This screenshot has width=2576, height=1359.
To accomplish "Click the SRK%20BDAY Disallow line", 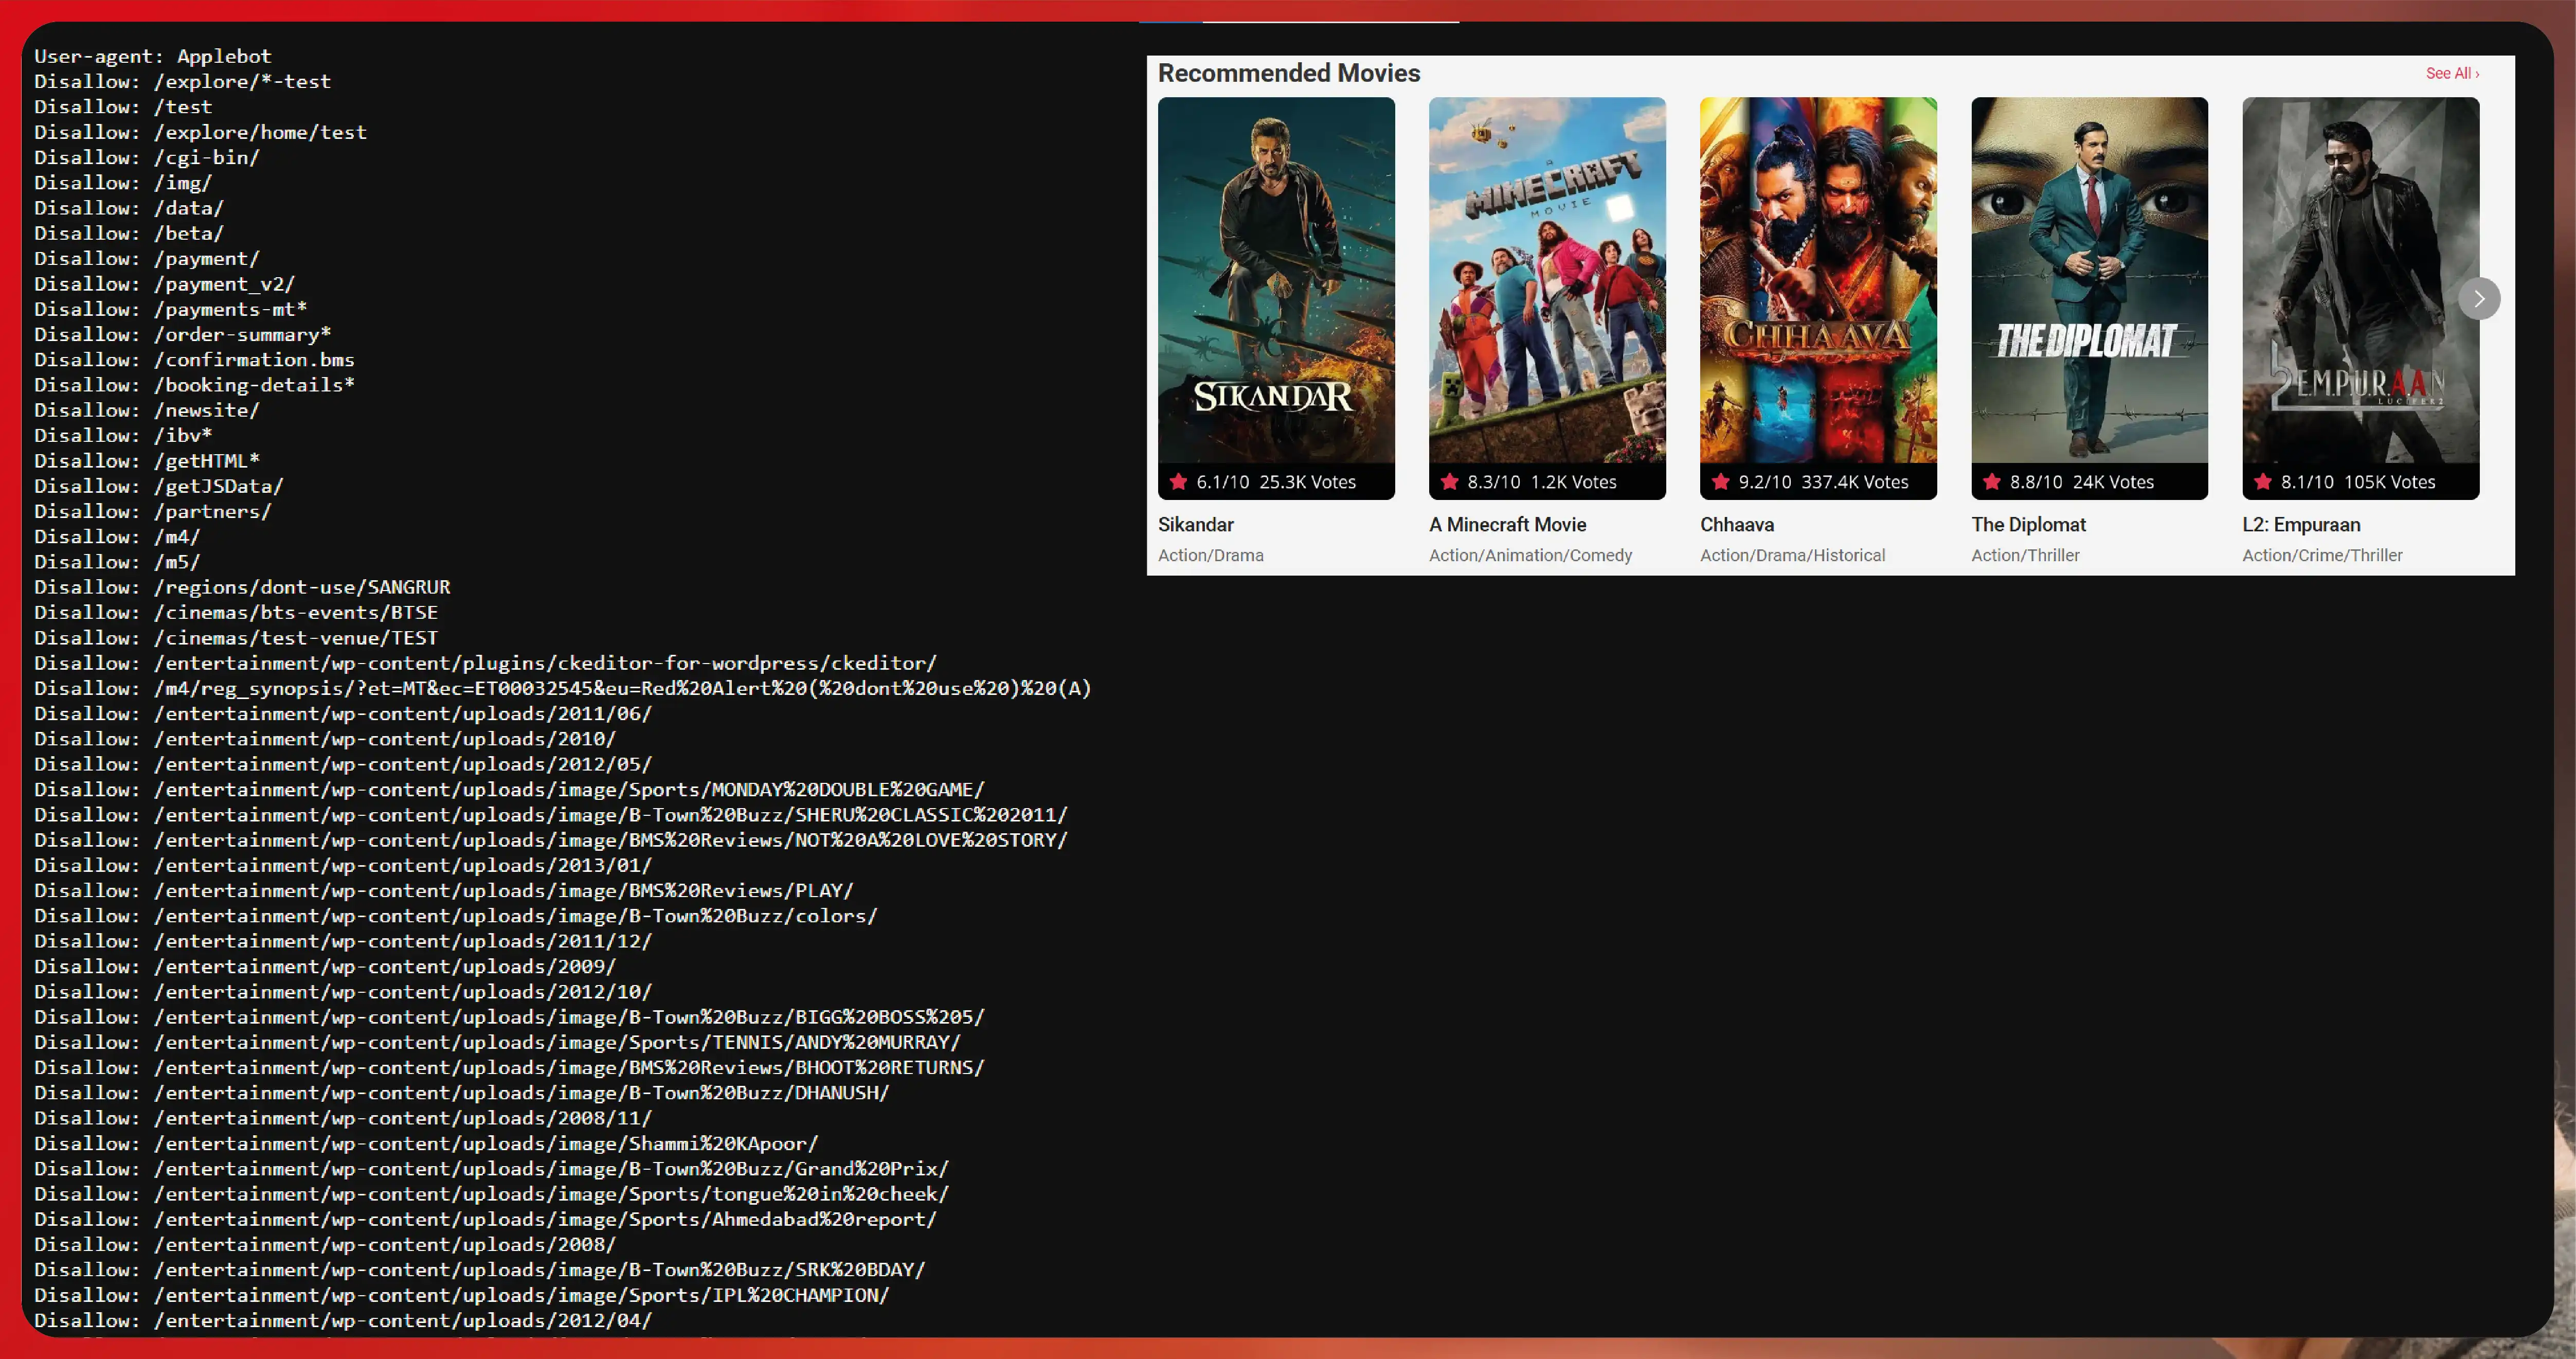I will [480, 1270].
